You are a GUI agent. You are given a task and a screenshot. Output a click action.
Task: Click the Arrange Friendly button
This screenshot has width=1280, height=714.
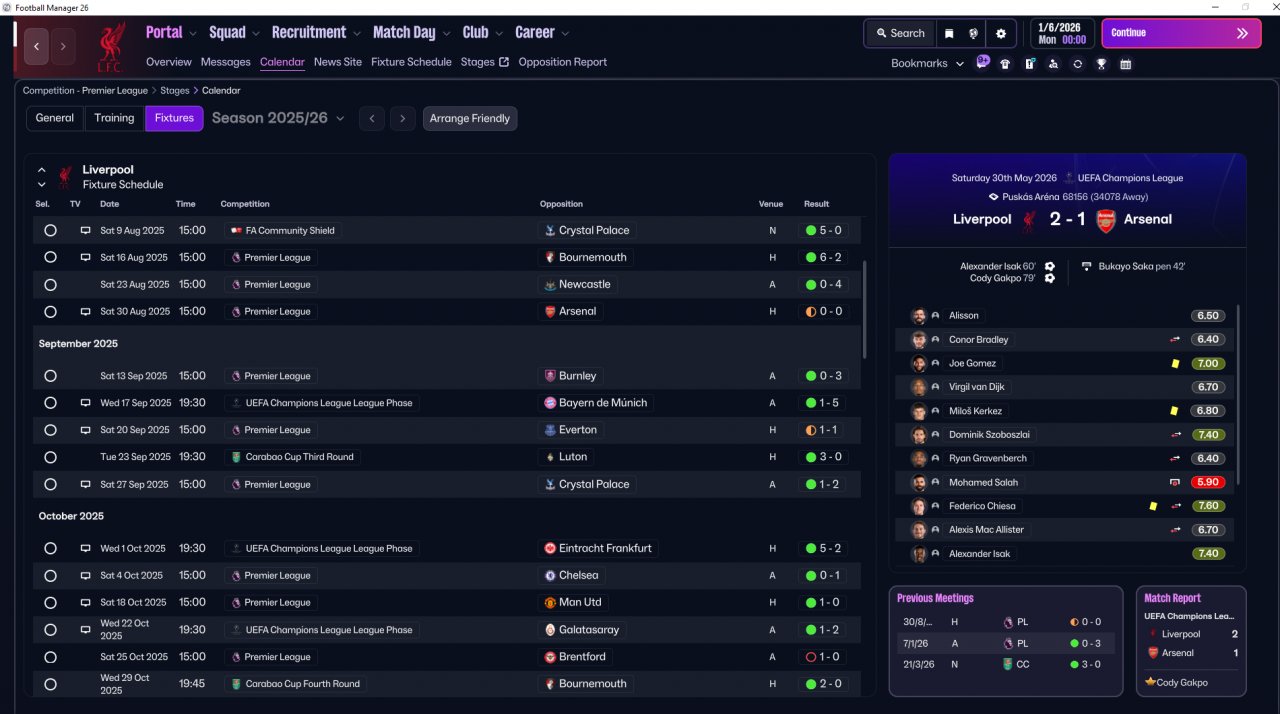click(x=470, y=118)
